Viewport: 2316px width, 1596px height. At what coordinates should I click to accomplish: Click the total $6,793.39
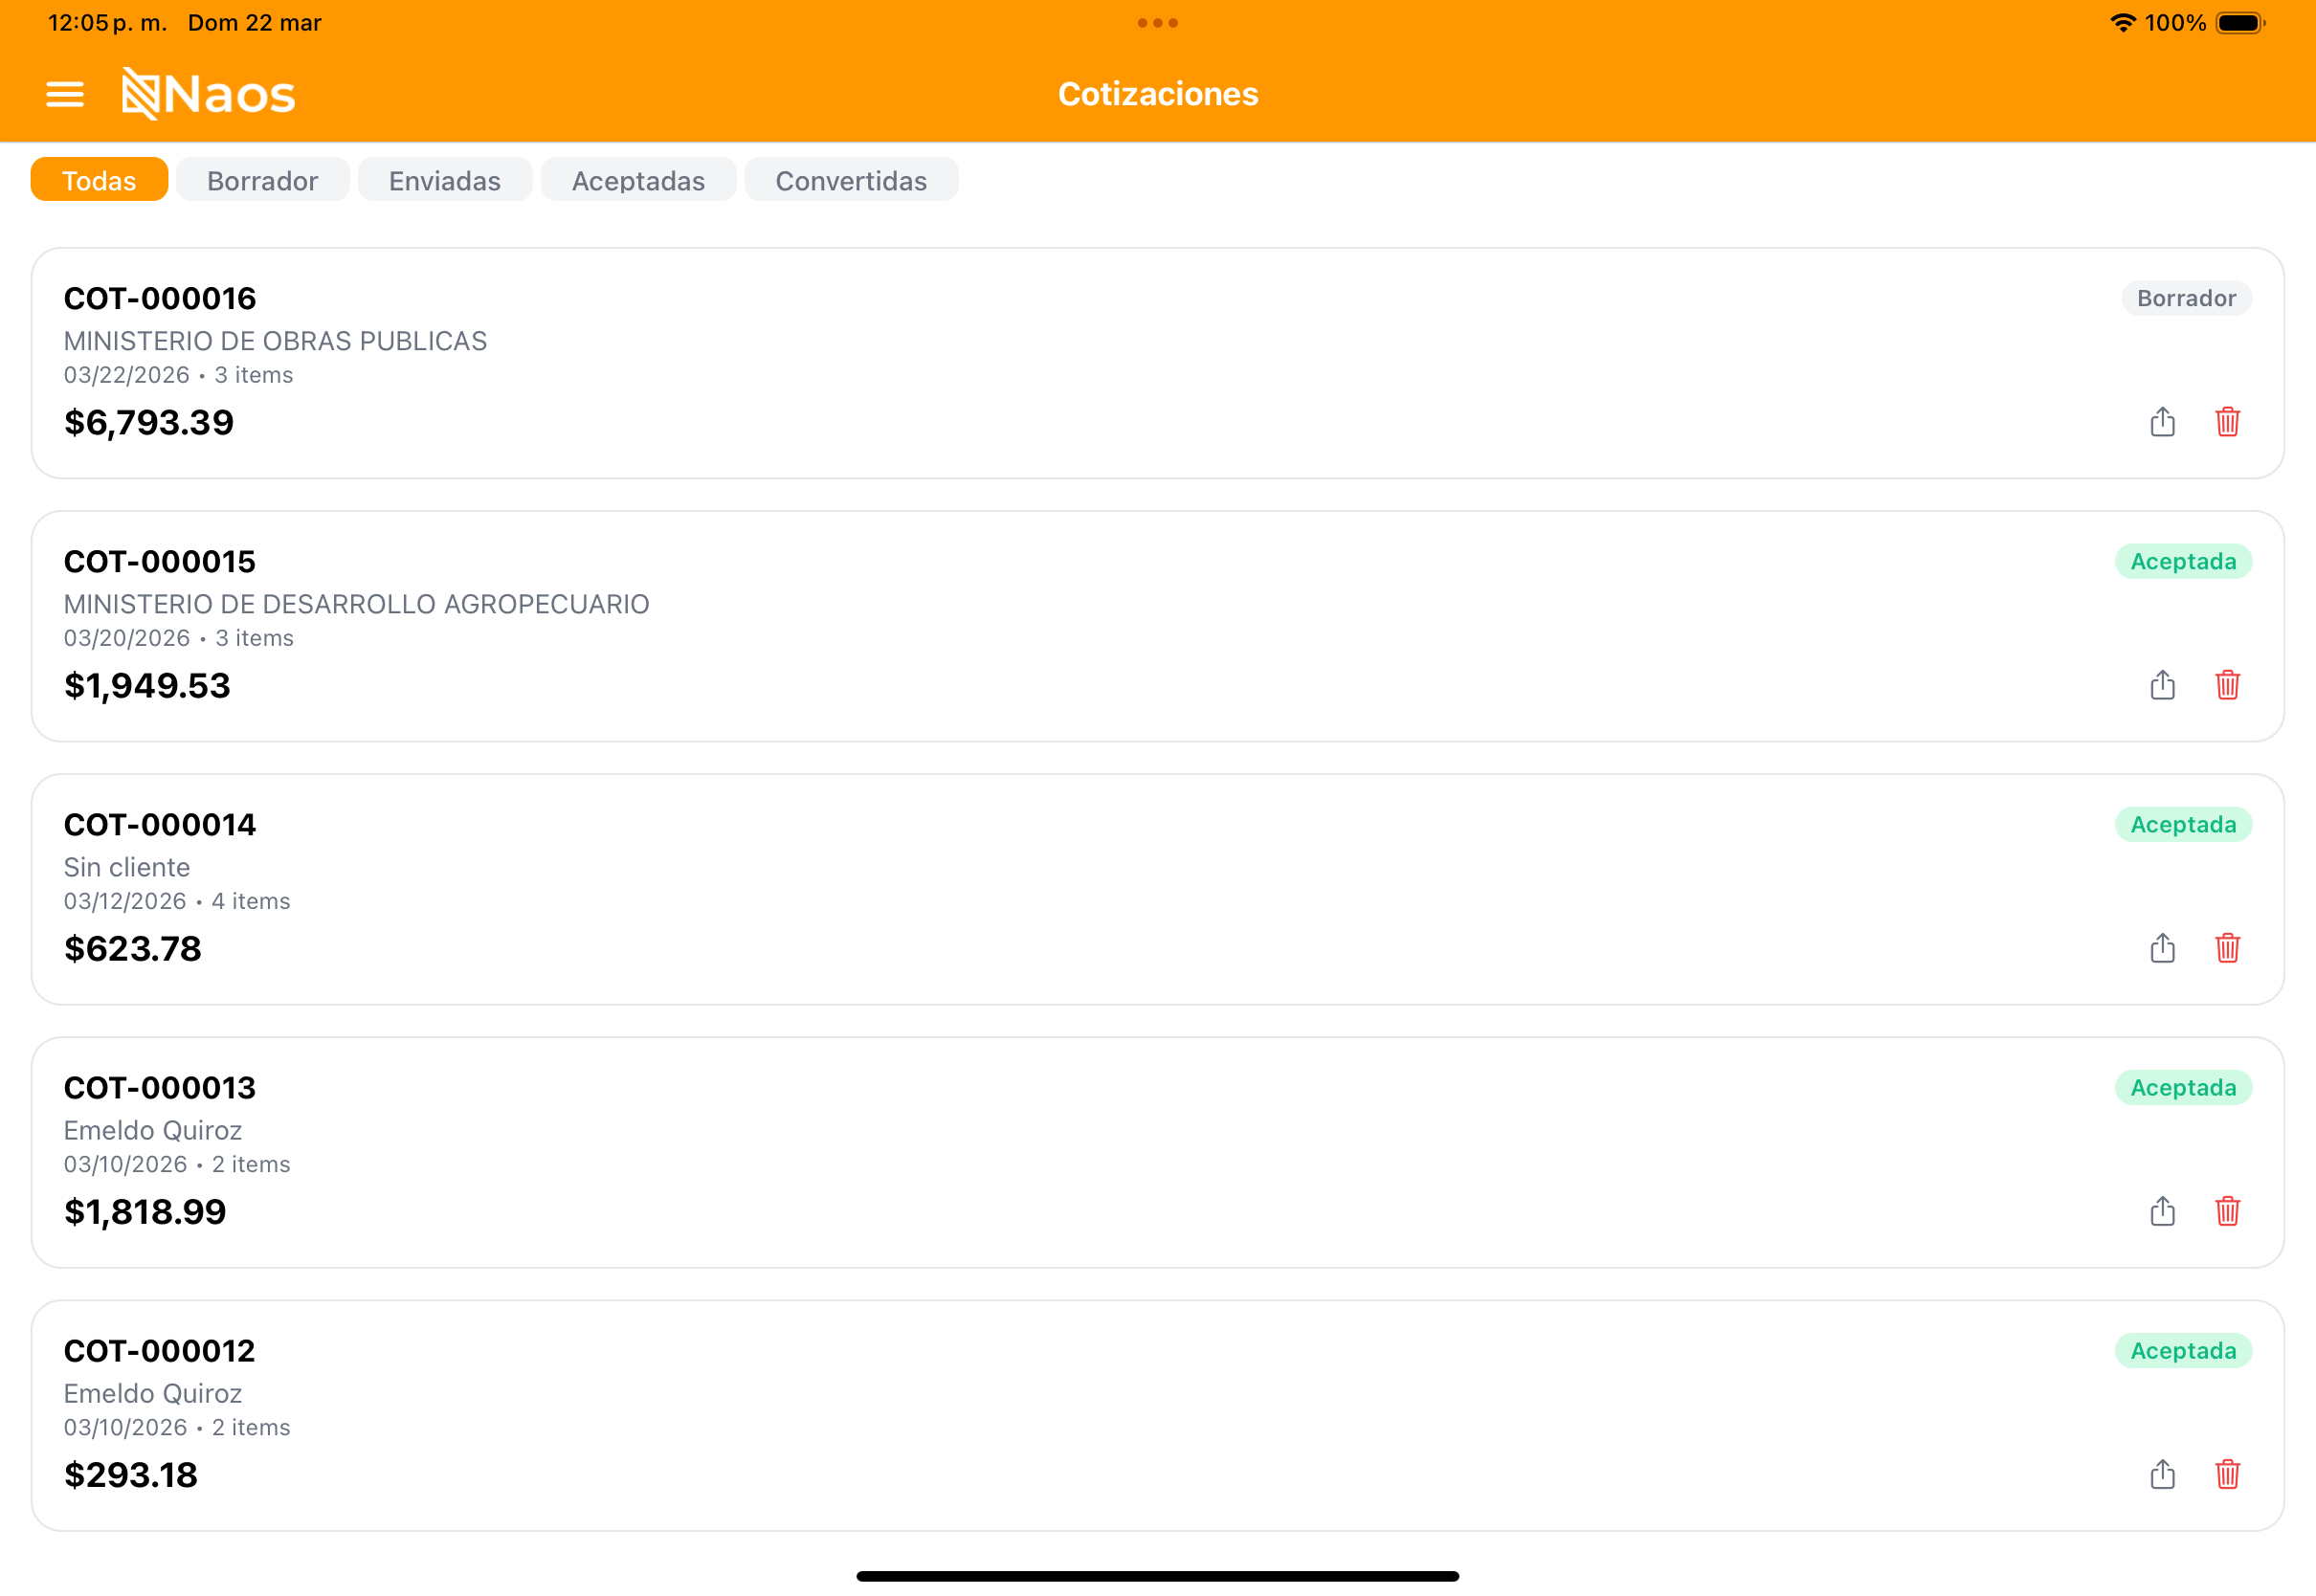click(149, 422)
